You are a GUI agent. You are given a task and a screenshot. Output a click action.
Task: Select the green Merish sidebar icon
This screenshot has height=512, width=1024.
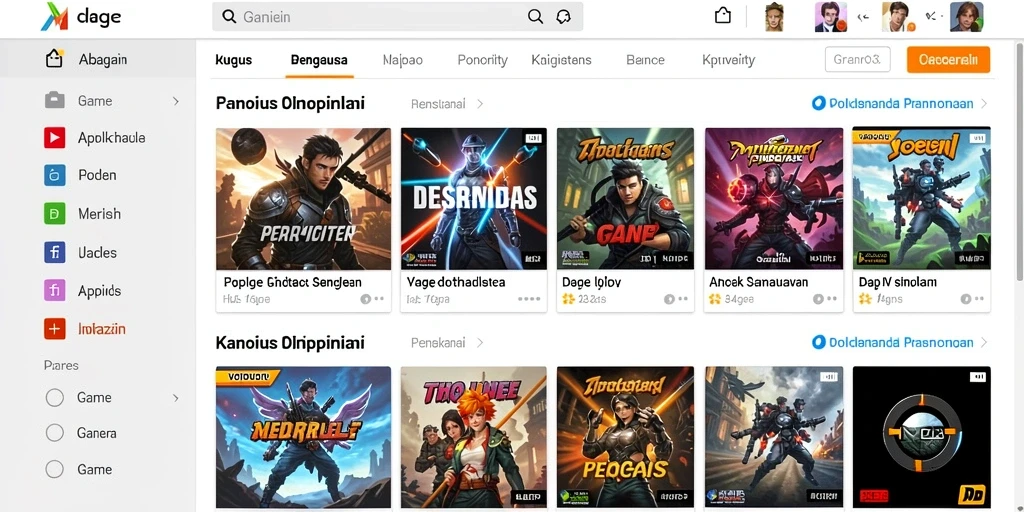tap(55, 214)
